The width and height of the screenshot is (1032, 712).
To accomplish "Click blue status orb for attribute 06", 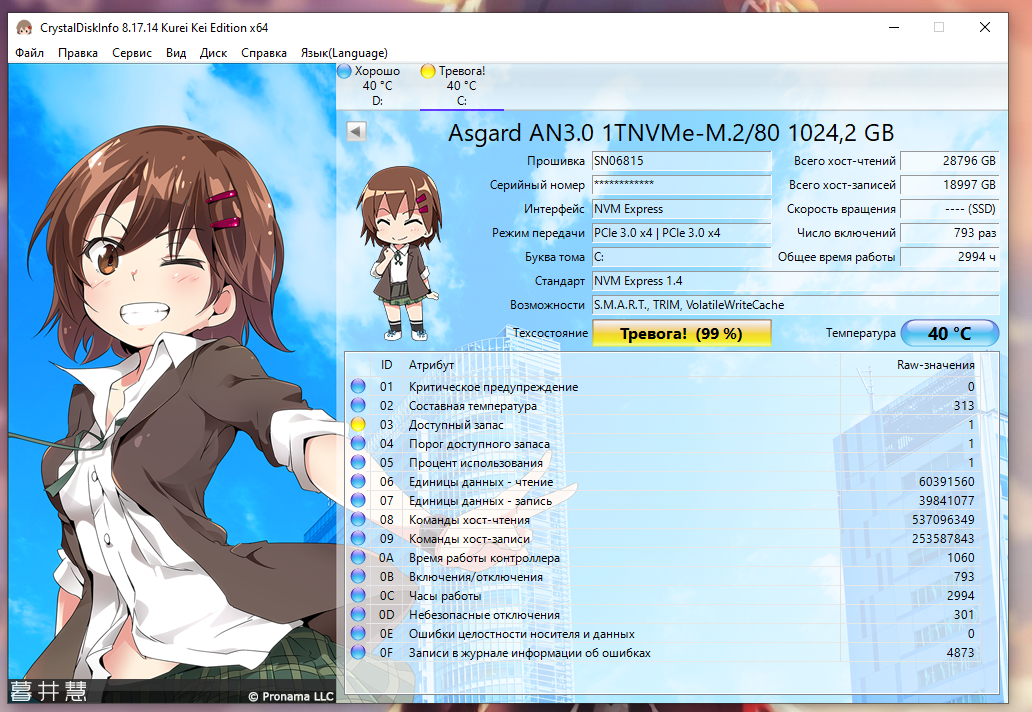I will pyautogui.click(x=358, y=482).
